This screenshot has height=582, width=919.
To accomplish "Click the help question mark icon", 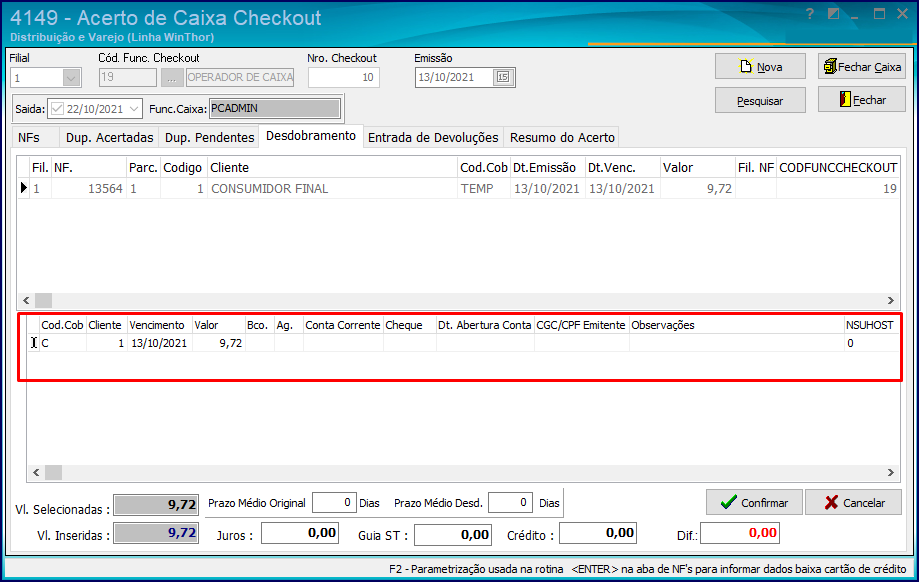I will (x=809, y=13).
